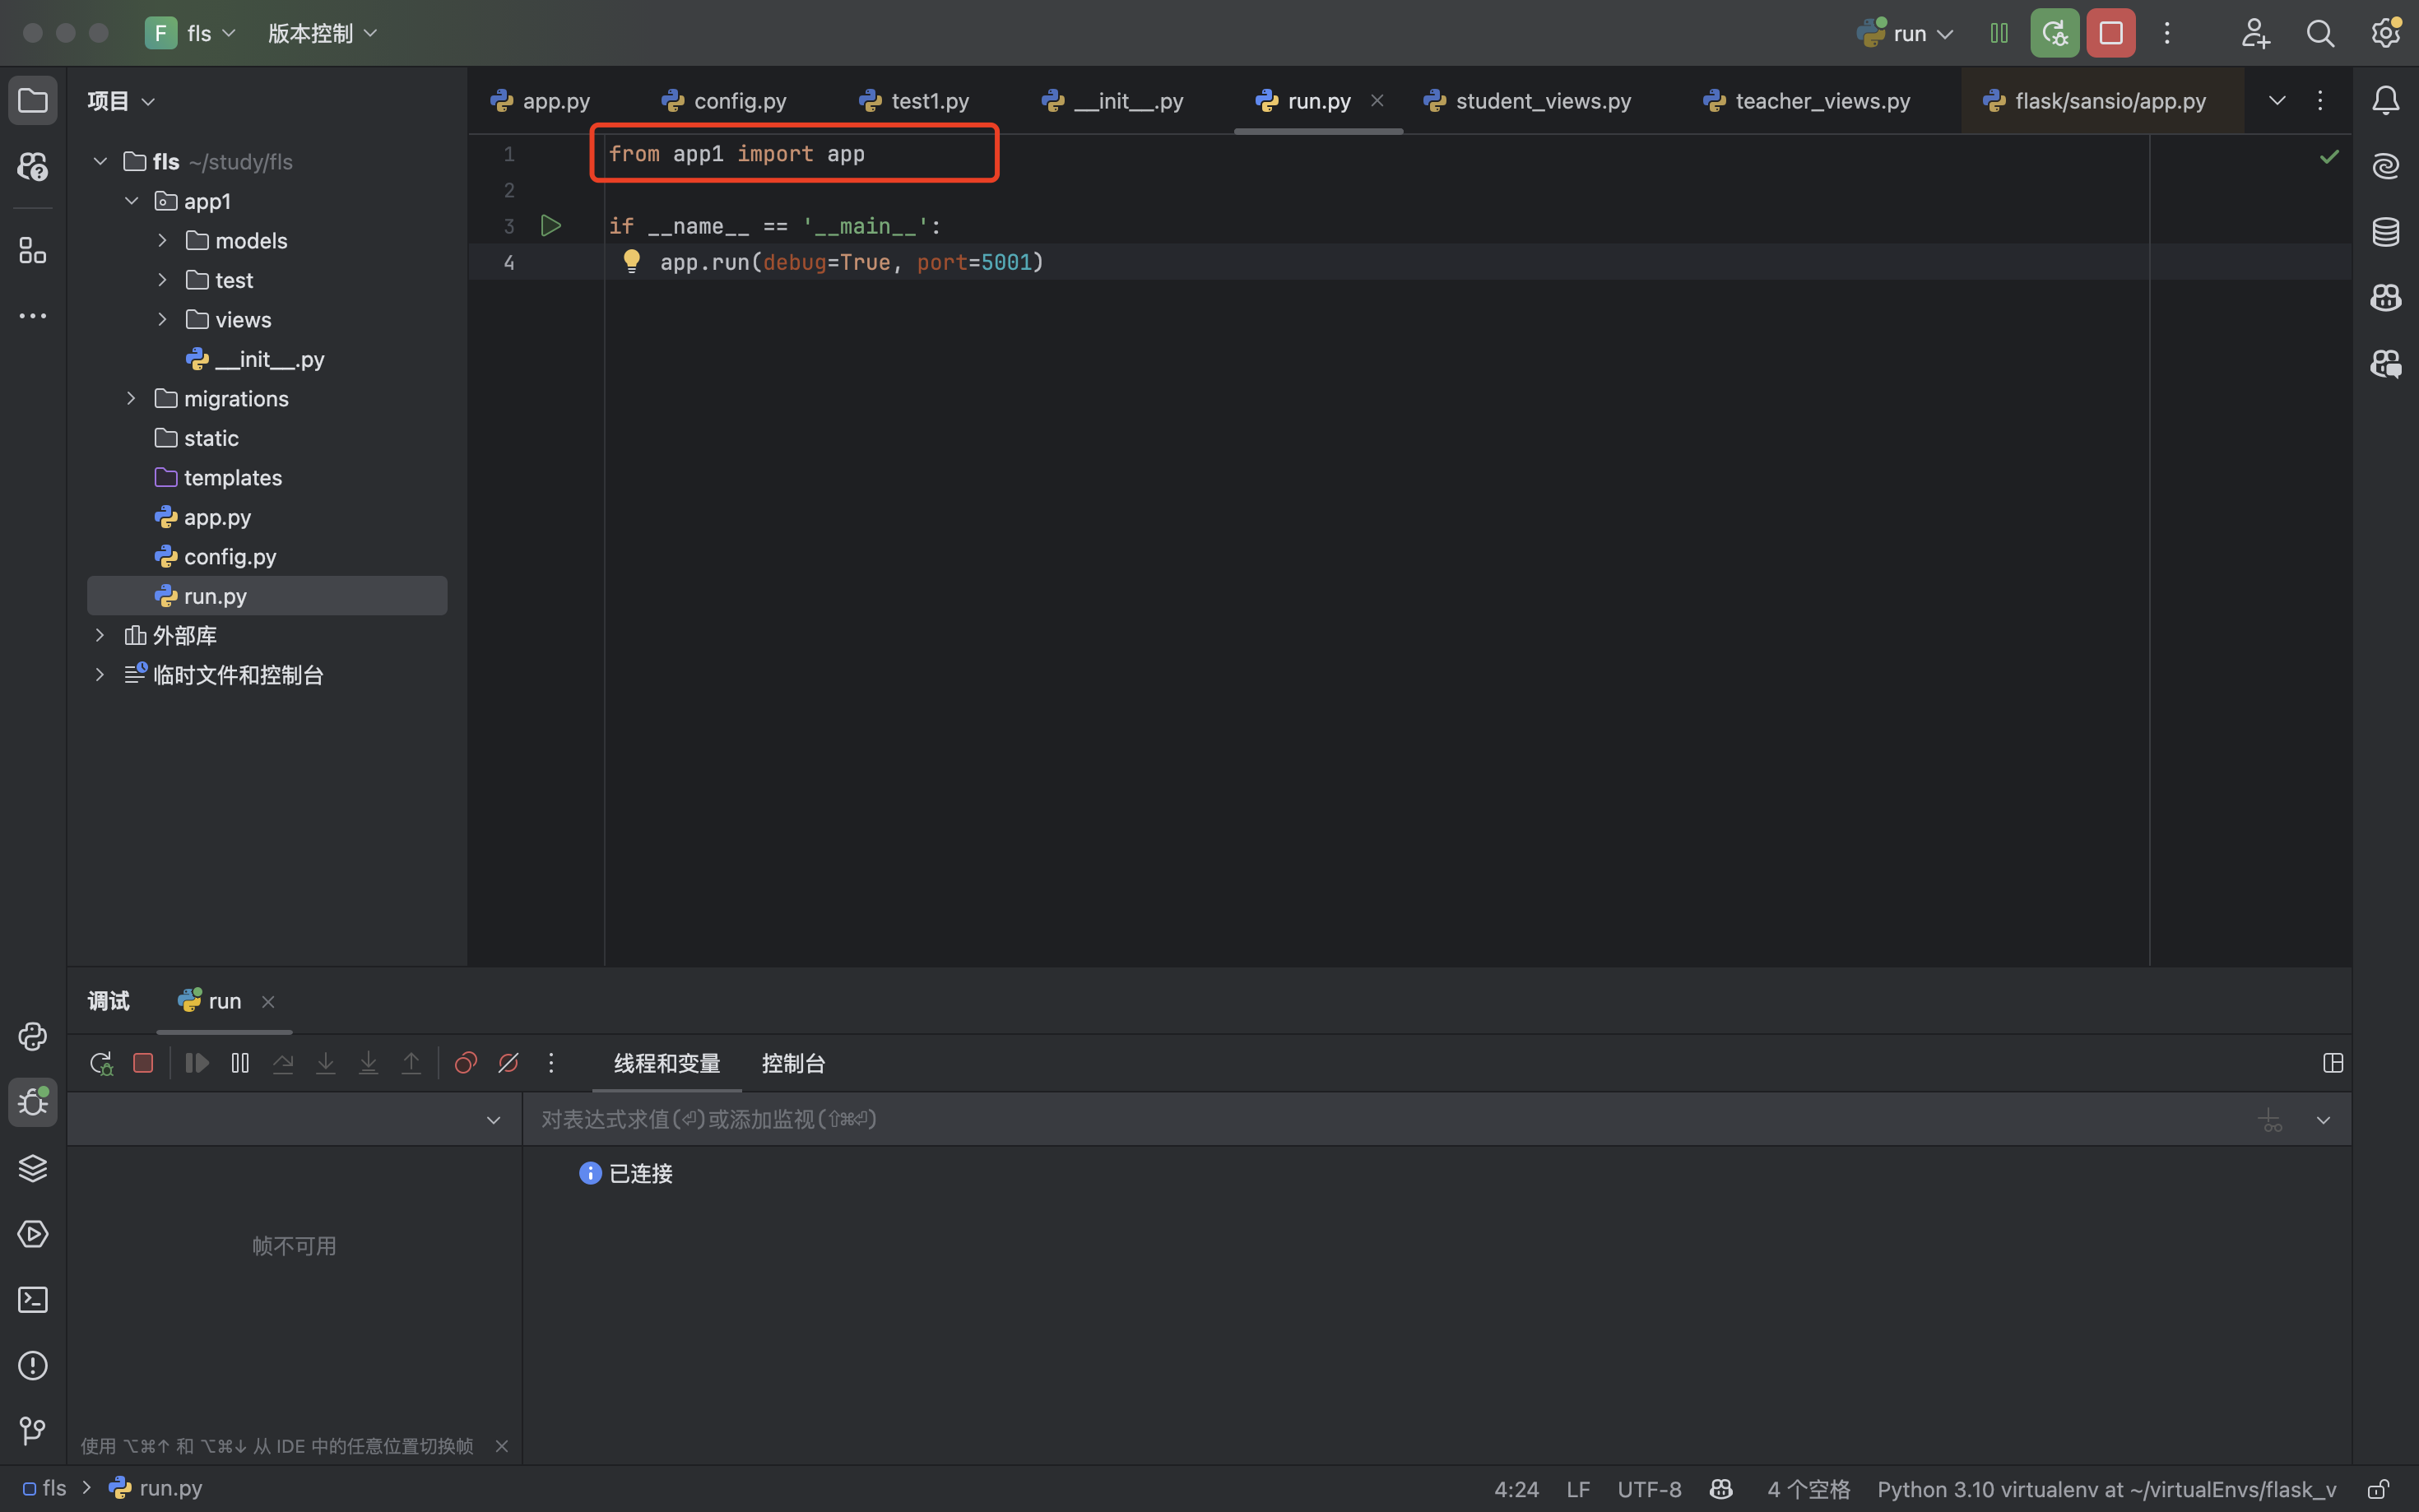Open the Database tool window icon
The width and height of the screenshot is (2419, 1512).
[x=2385, y=232]
